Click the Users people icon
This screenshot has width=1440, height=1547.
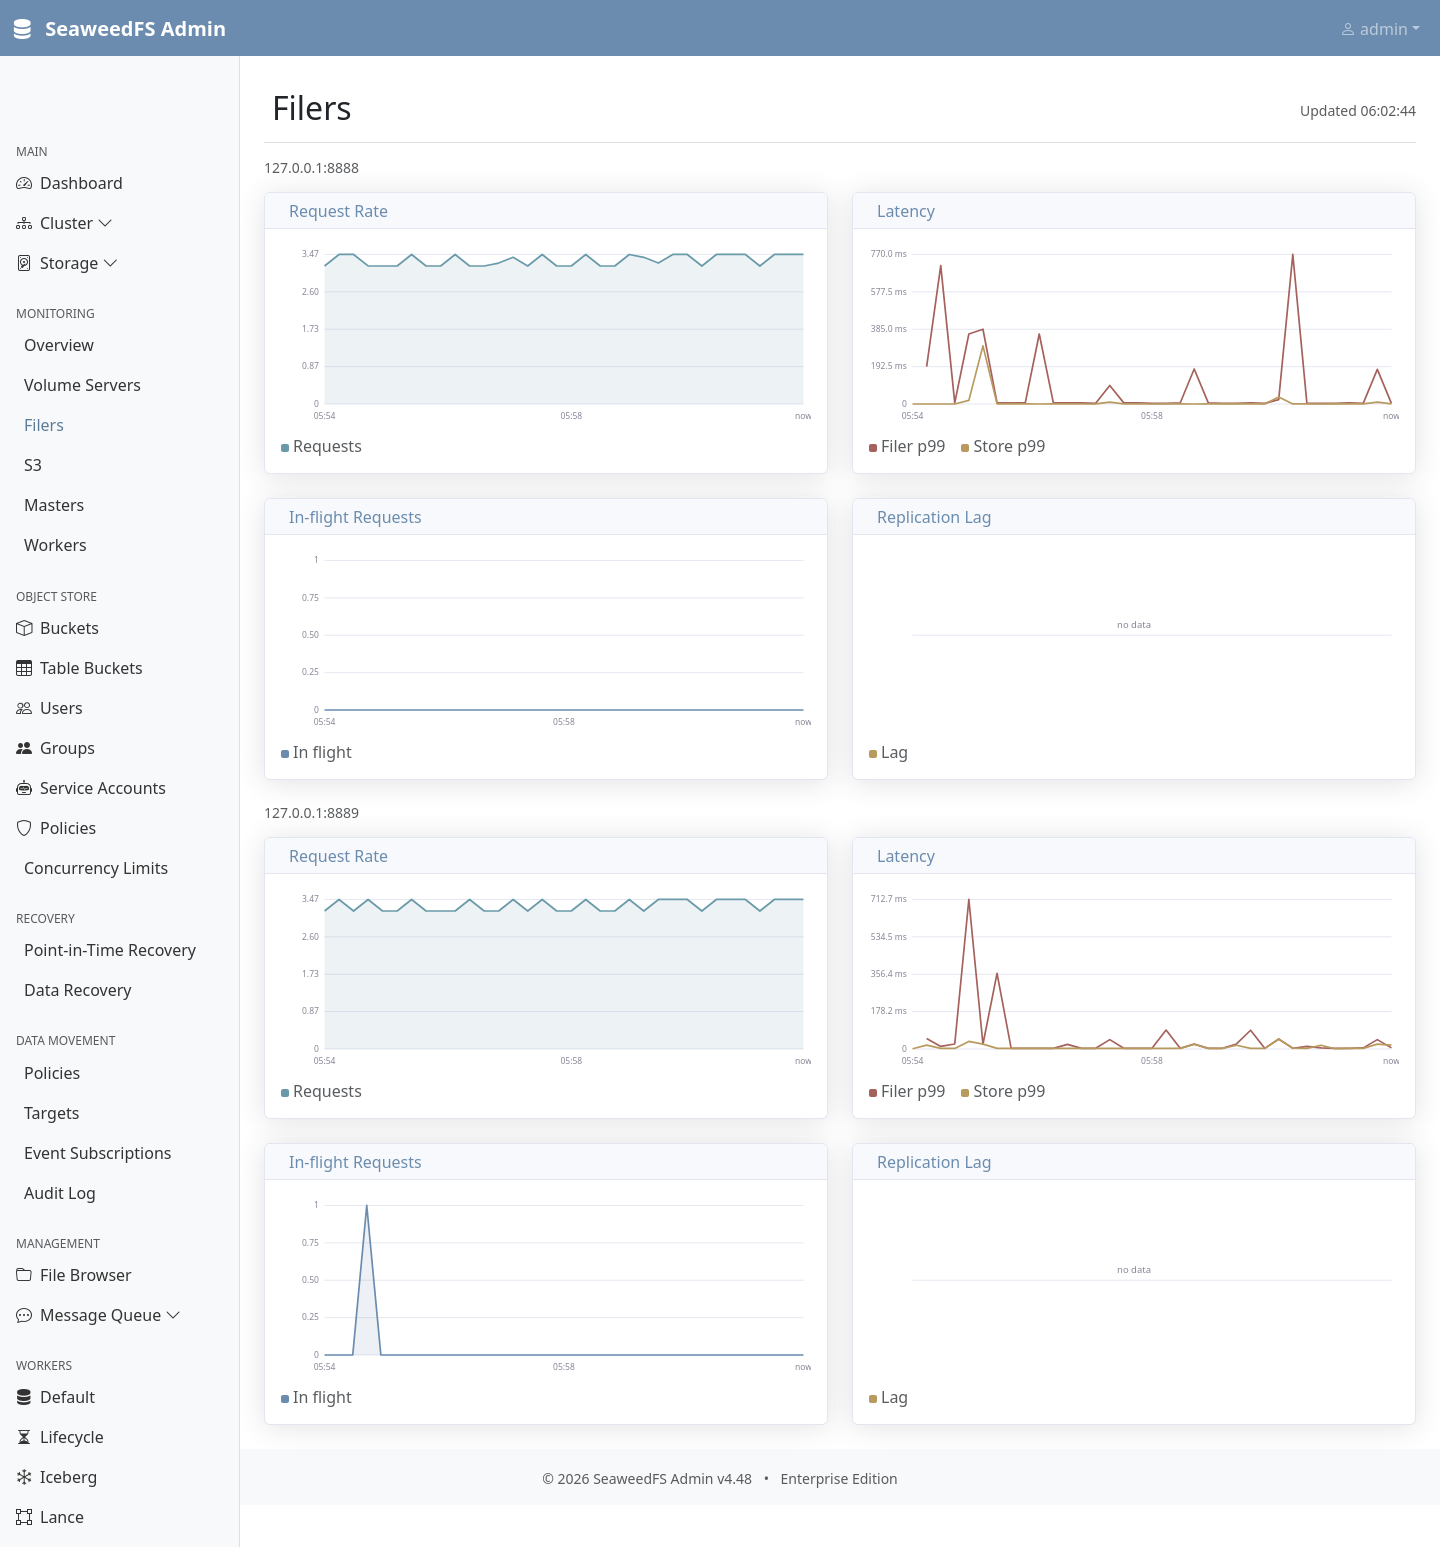[24, 709]
